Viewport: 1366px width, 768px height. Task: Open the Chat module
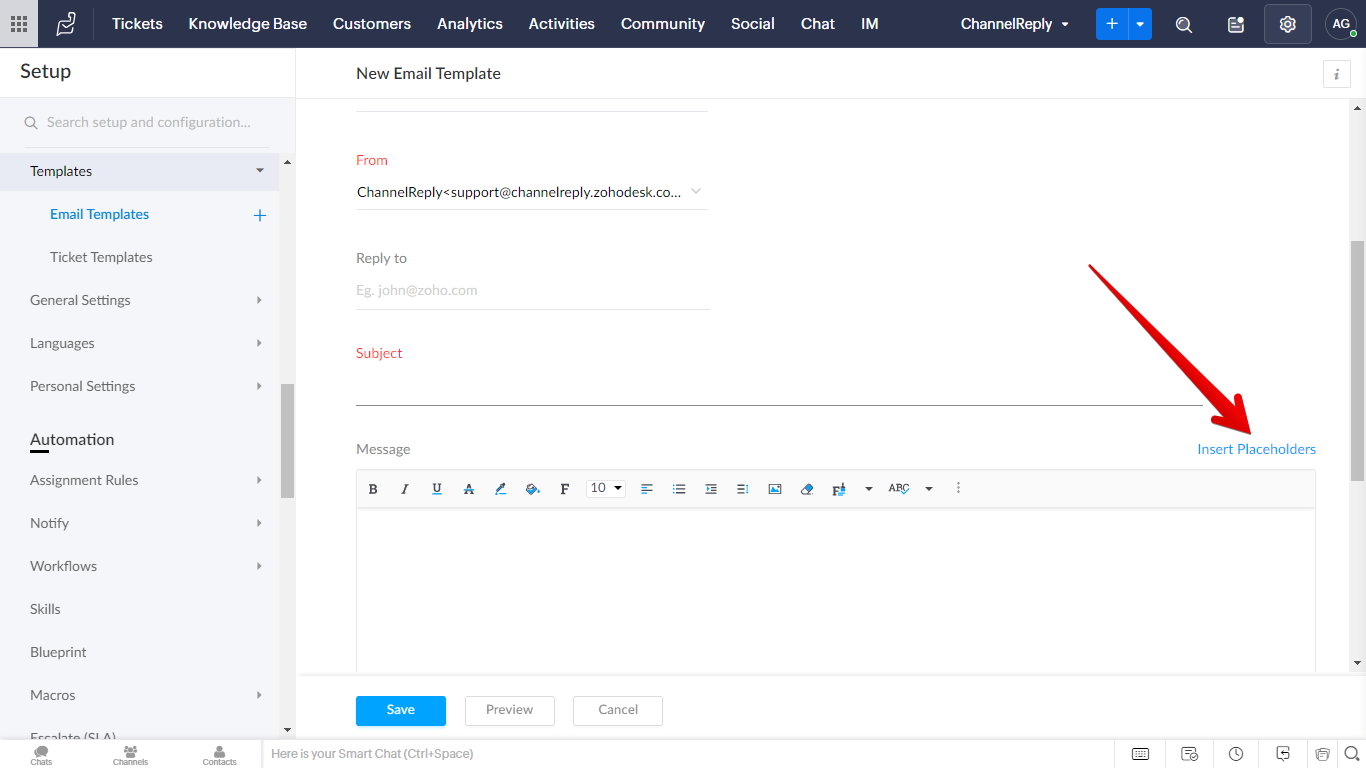click(818, 24)
